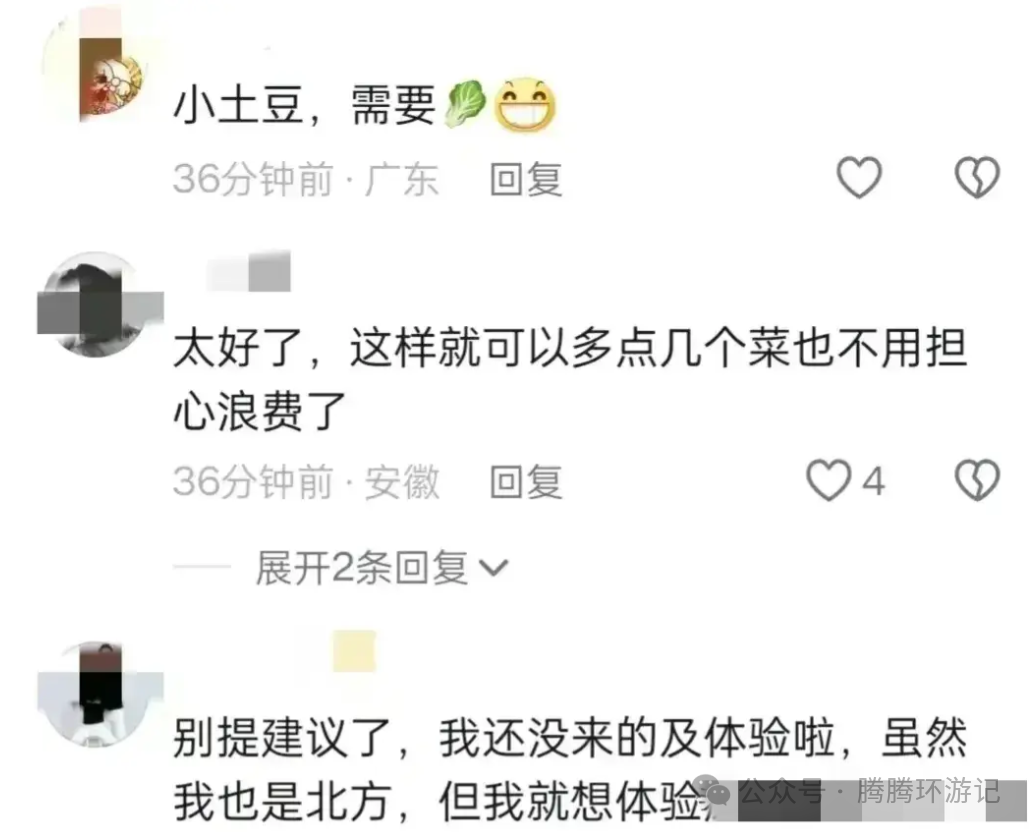
Task: Click the 36分钟前·广东 timestamp
Action: [306, 179]
